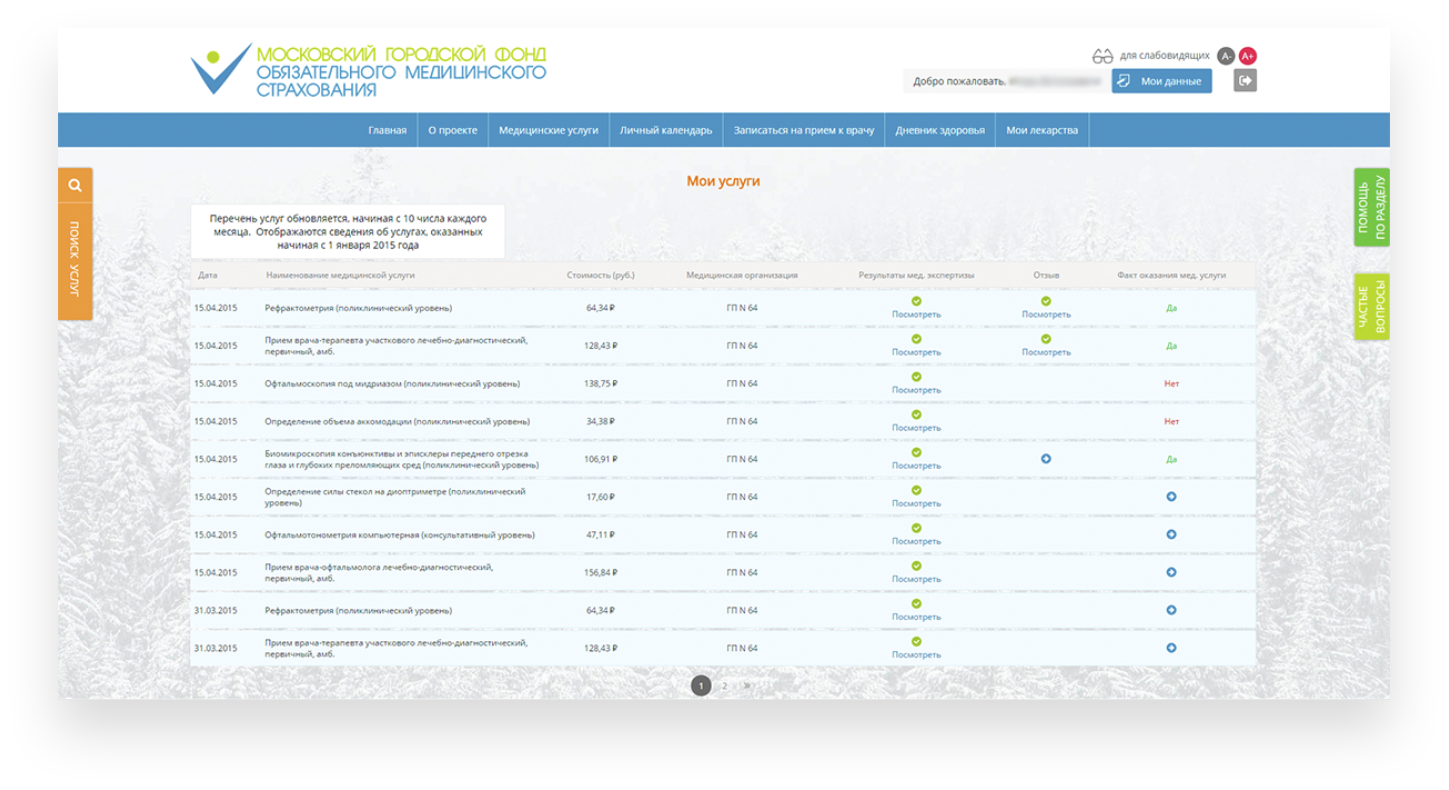The width and height of the screenshot is (1449, 790).
Task: Click Московский городской фонд logo
Action: pos(368,70)
